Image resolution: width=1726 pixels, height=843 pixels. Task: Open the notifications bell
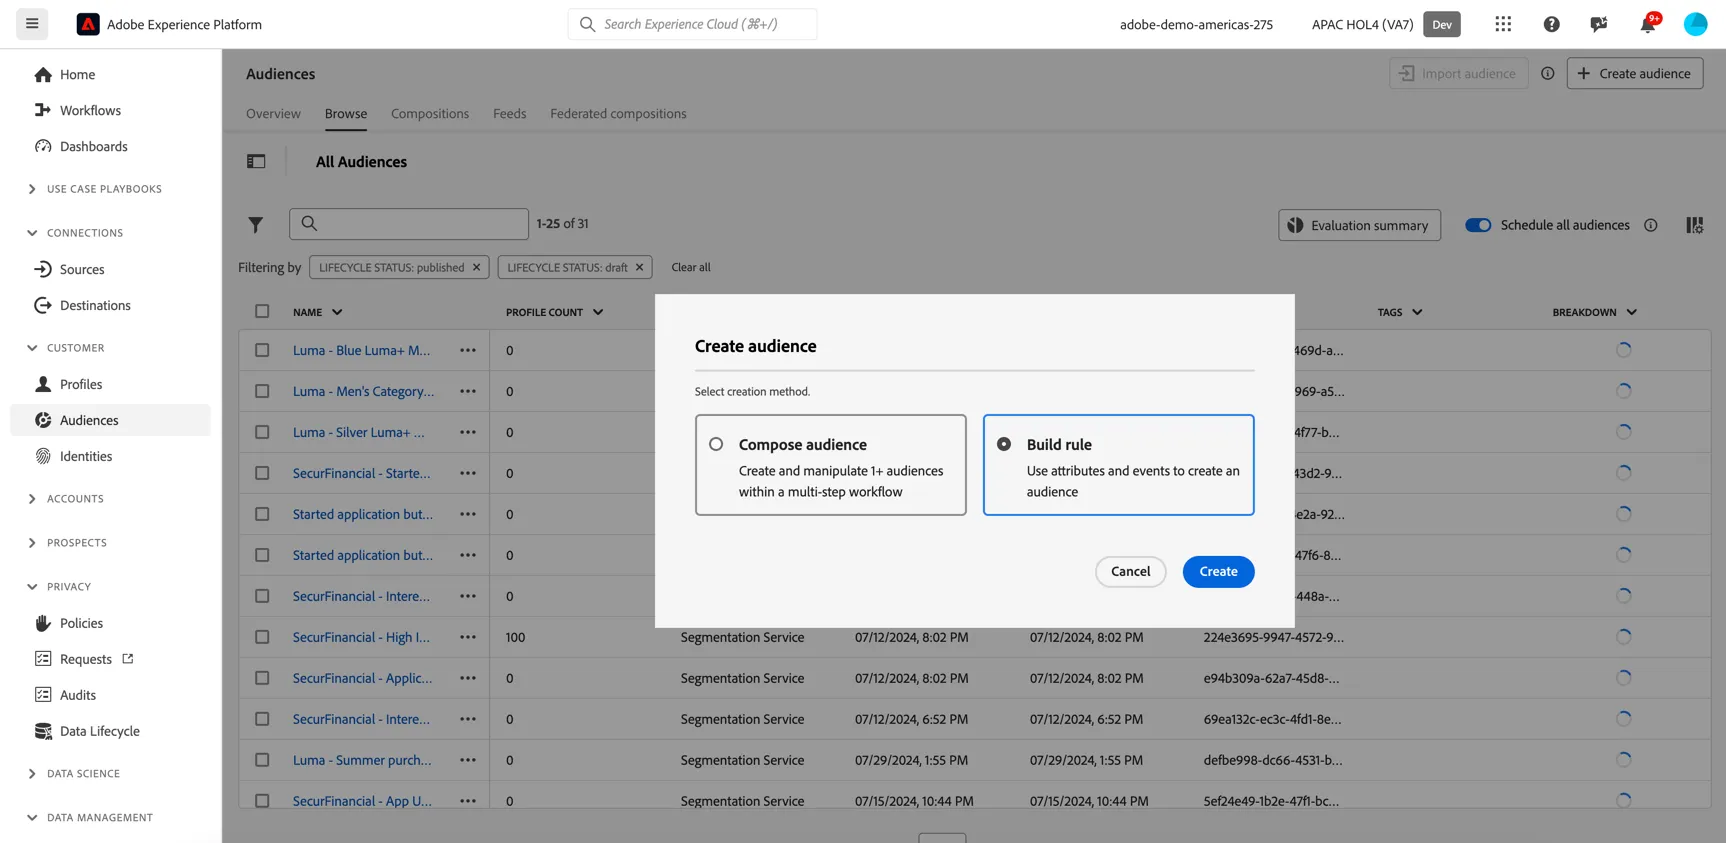click(1647, 24)
